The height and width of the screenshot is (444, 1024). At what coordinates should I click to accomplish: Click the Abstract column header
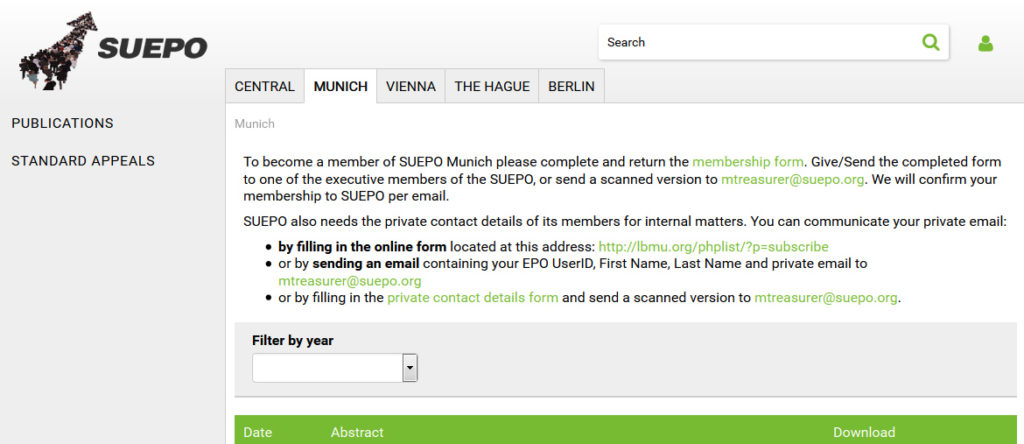point(357,432)
